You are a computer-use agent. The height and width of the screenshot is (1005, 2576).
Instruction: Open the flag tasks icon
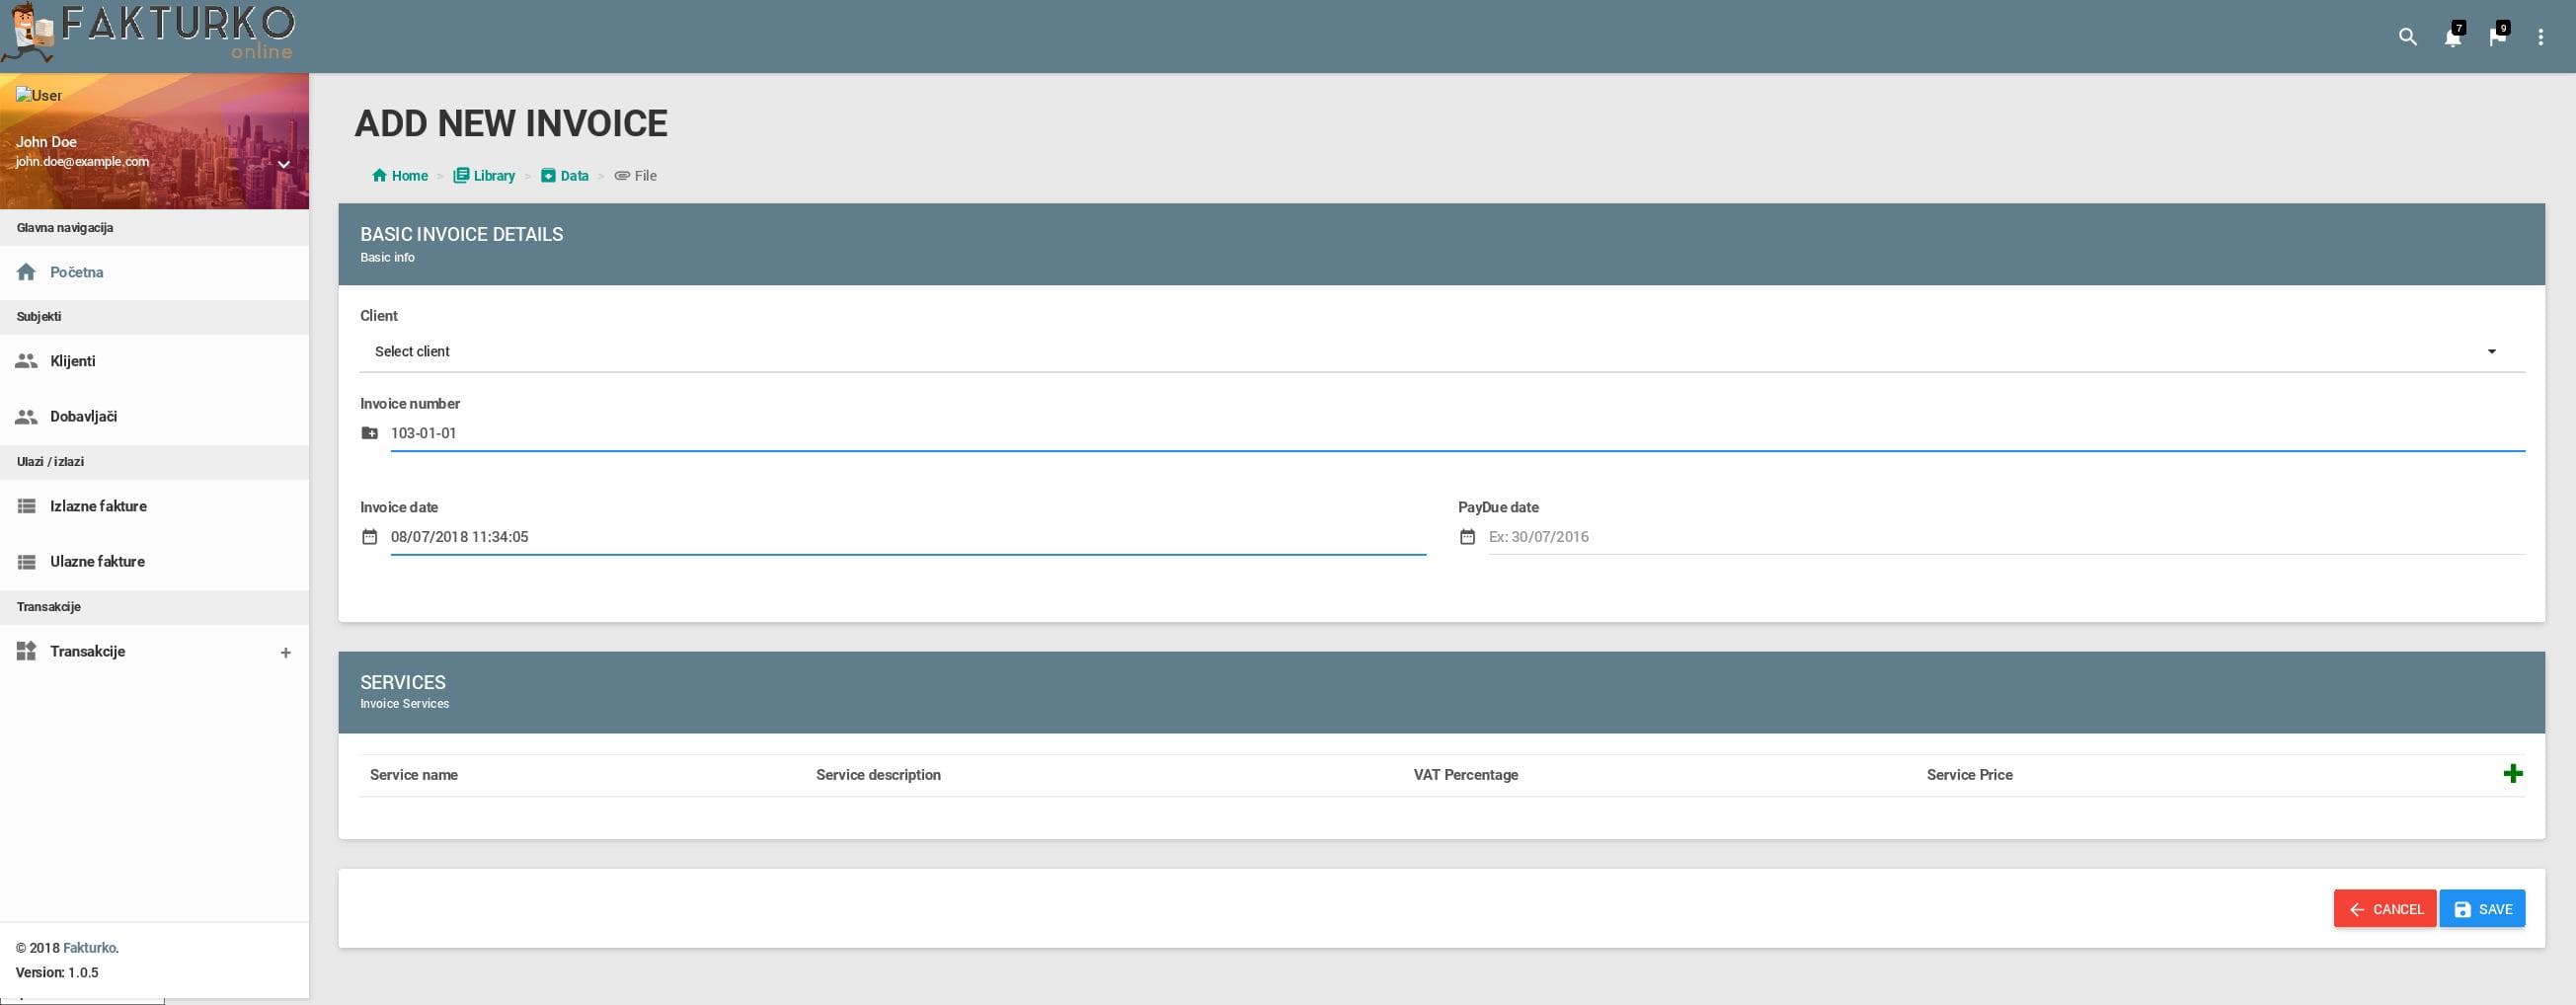(2498, 37)
